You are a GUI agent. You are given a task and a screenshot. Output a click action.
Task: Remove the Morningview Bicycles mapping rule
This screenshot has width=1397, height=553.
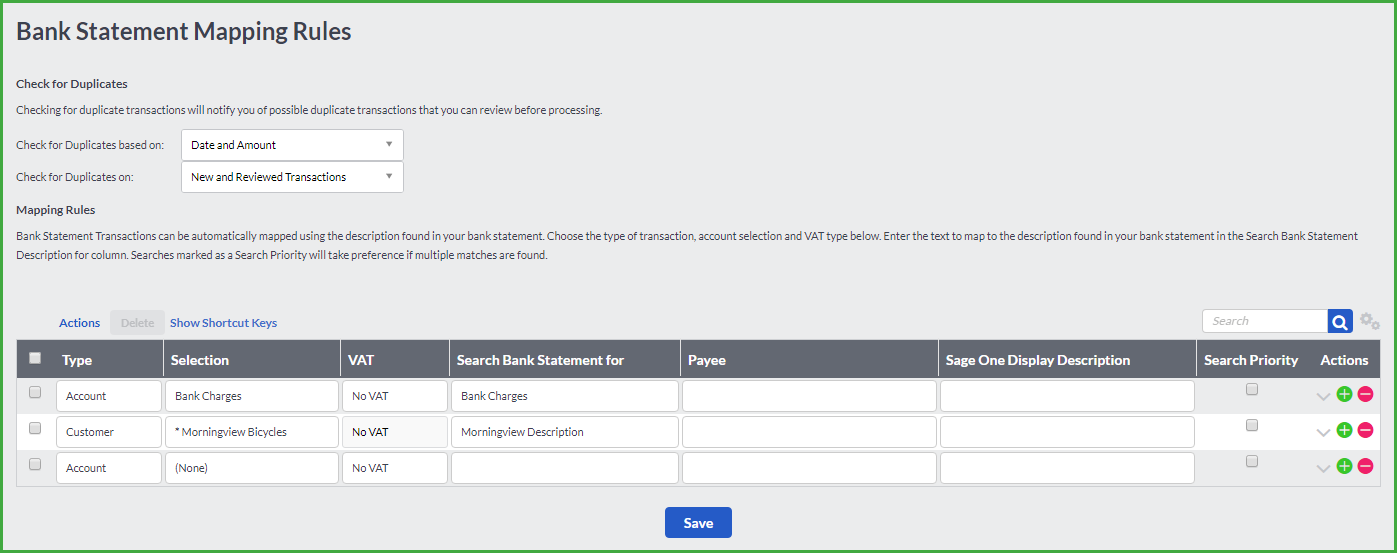click(x=1365, y=430)
